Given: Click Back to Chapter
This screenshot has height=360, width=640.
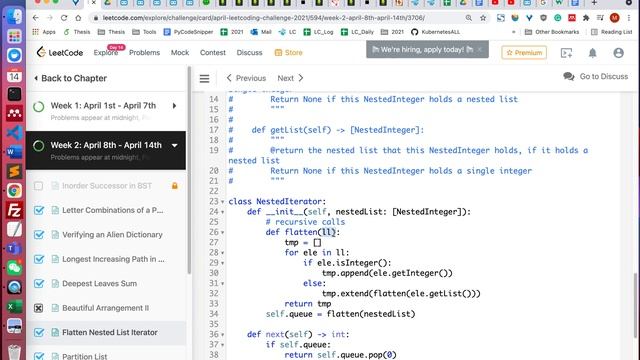Looking at the screenshot, I should [70, 78].
